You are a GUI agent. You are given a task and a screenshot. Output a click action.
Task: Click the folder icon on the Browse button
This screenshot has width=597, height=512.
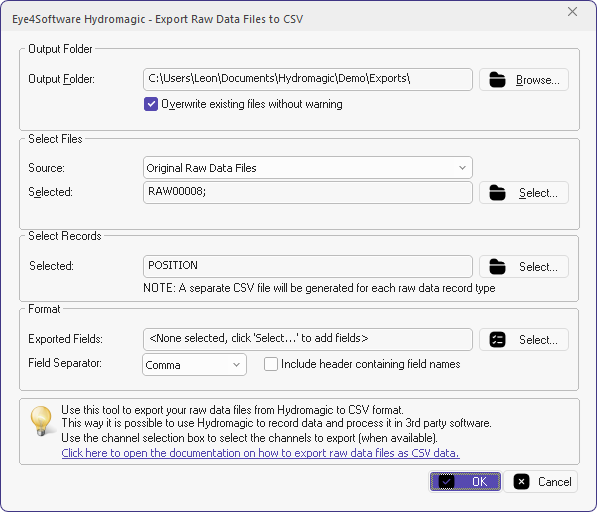pyautogui.click(x=497, y=80)
